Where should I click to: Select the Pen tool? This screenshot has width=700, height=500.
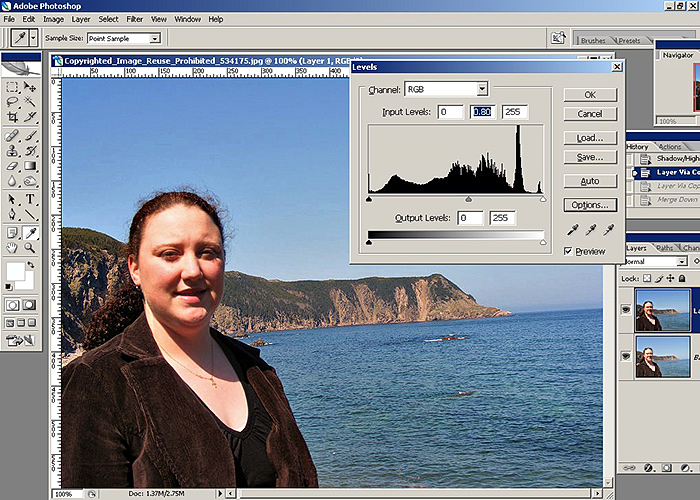(12, 215)
